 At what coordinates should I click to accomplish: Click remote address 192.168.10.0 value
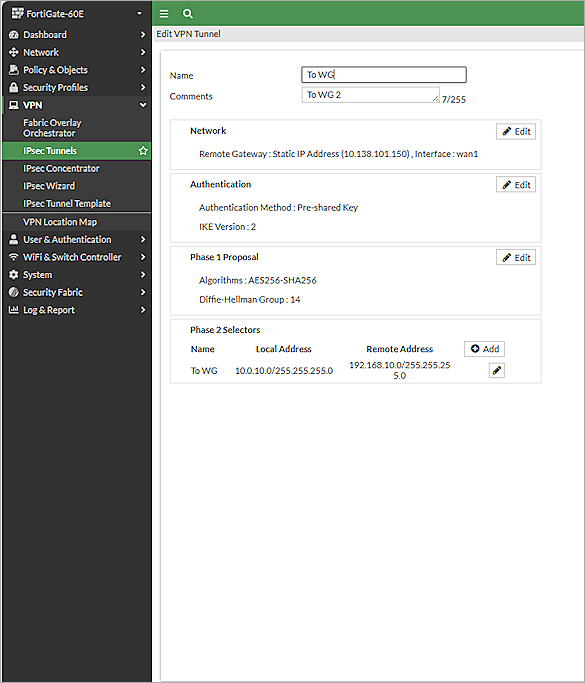[x=399, y=370]
